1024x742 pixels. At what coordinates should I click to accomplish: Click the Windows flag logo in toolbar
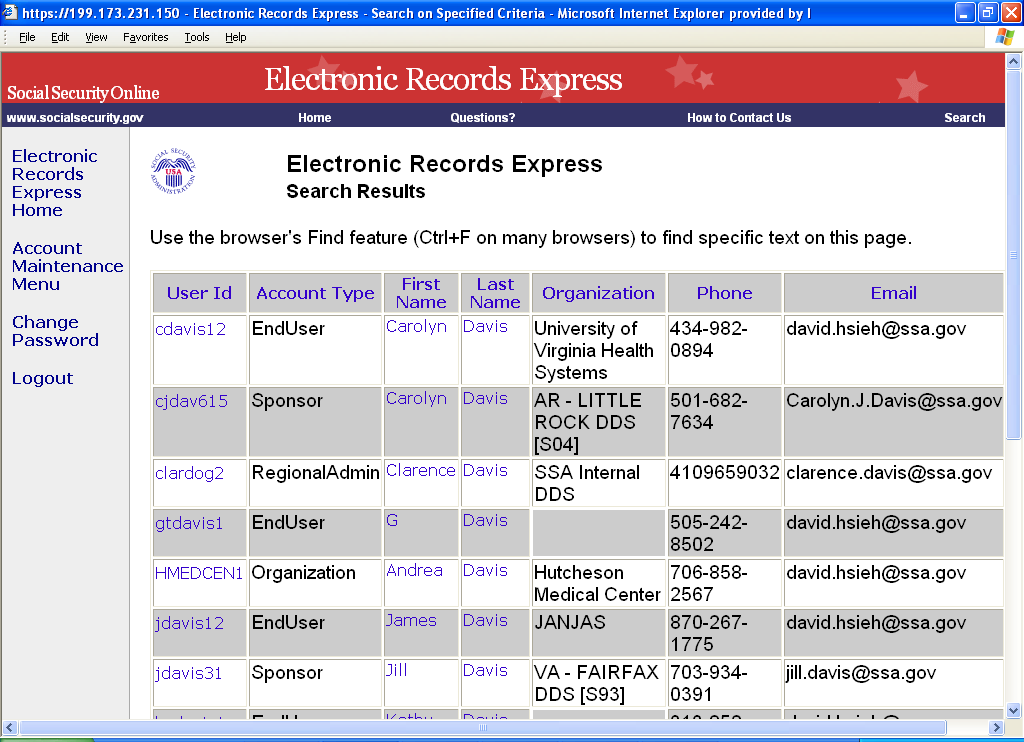click(x=1004, y=37)
